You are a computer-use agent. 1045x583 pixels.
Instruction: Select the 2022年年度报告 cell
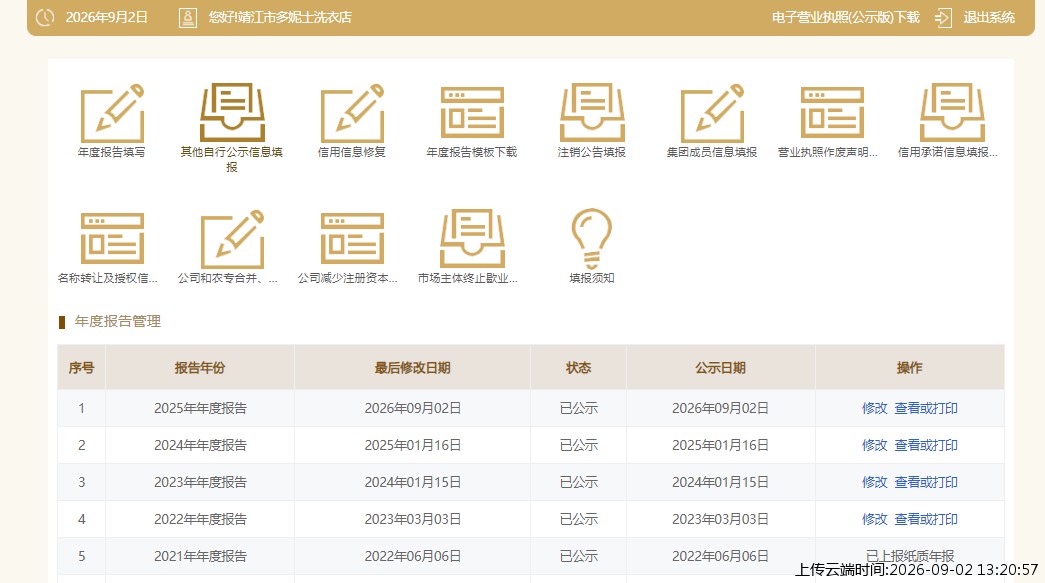(x=200, y=519)
